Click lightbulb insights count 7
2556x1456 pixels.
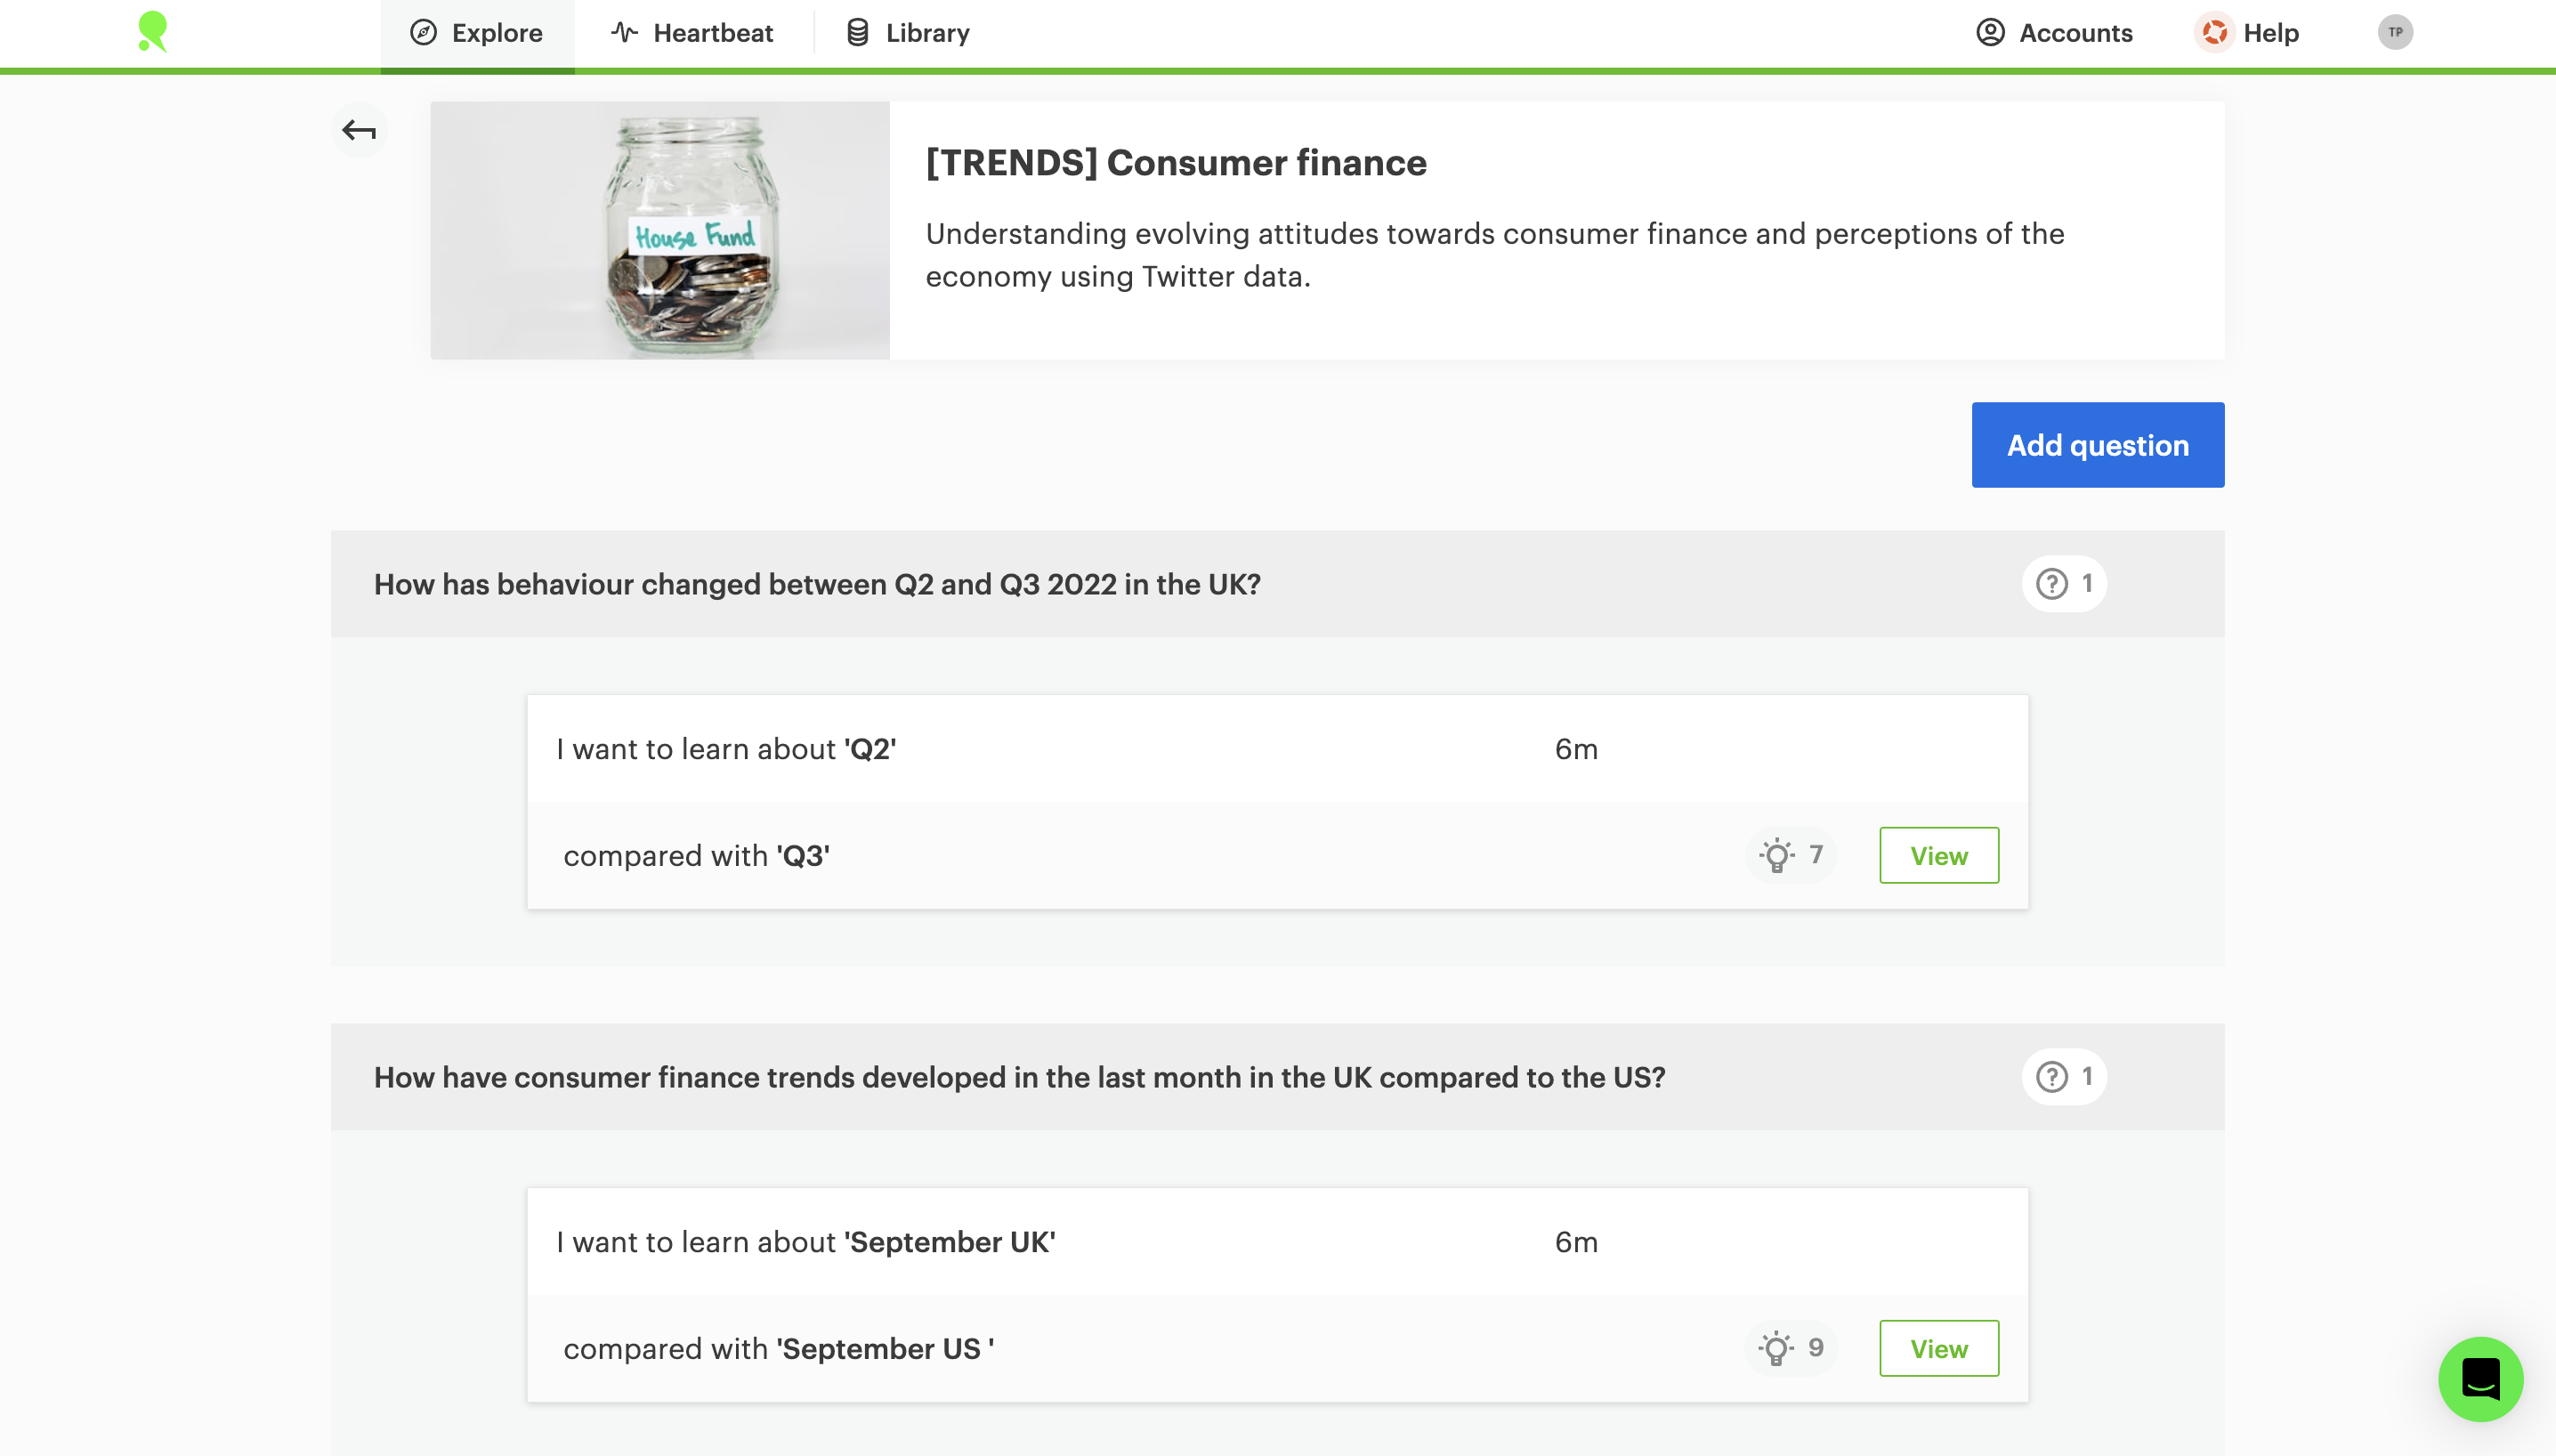click(x=1791, y=855)
